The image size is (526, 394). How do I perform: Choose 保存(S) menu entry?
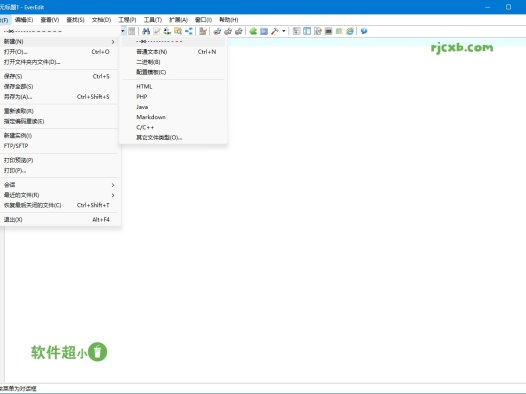[x=60, y=76]
